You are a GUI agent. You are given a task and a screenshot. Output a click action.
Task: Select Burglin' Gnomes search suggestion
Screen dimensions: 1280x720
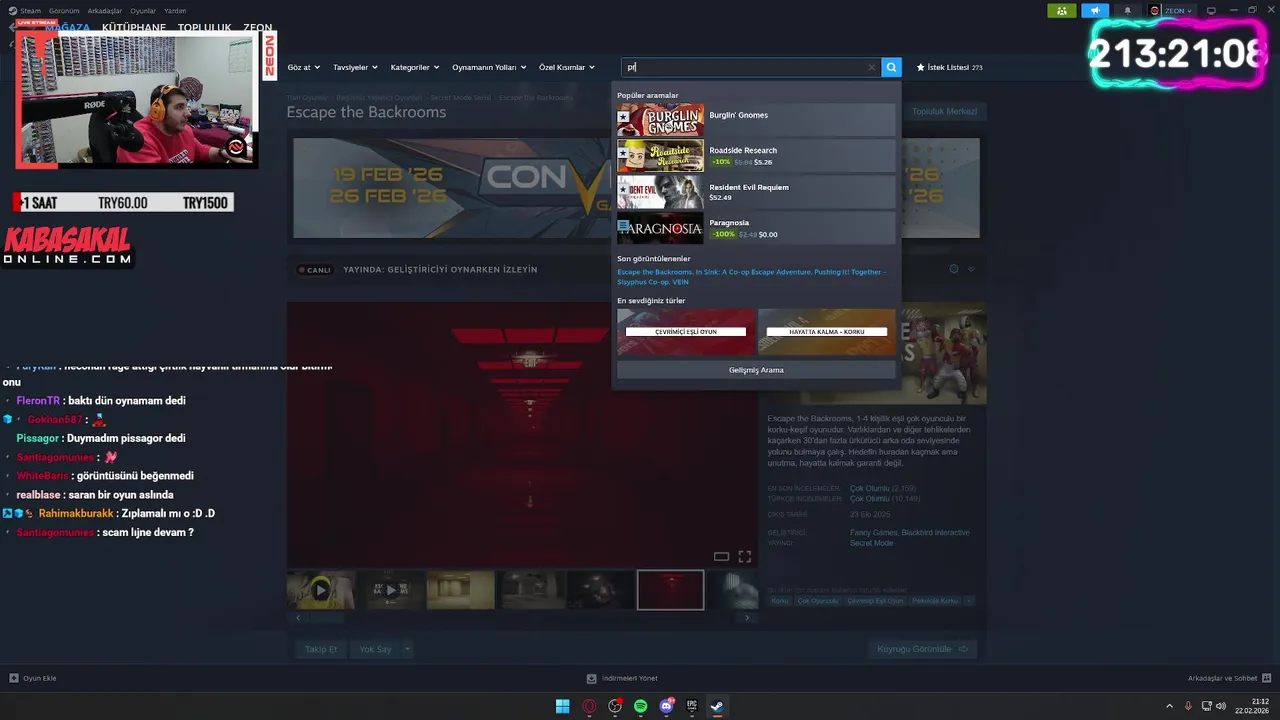point(756,120)
